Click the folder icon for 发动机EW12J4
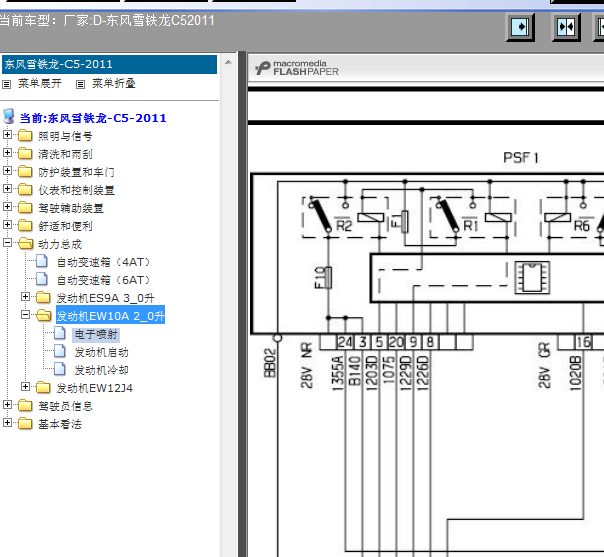 (43, 388)
